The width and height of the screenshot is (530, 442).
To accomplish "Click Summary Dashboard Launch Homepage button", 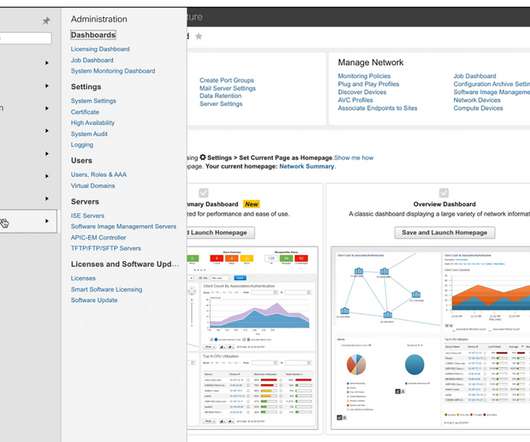I will click(221, 232).
